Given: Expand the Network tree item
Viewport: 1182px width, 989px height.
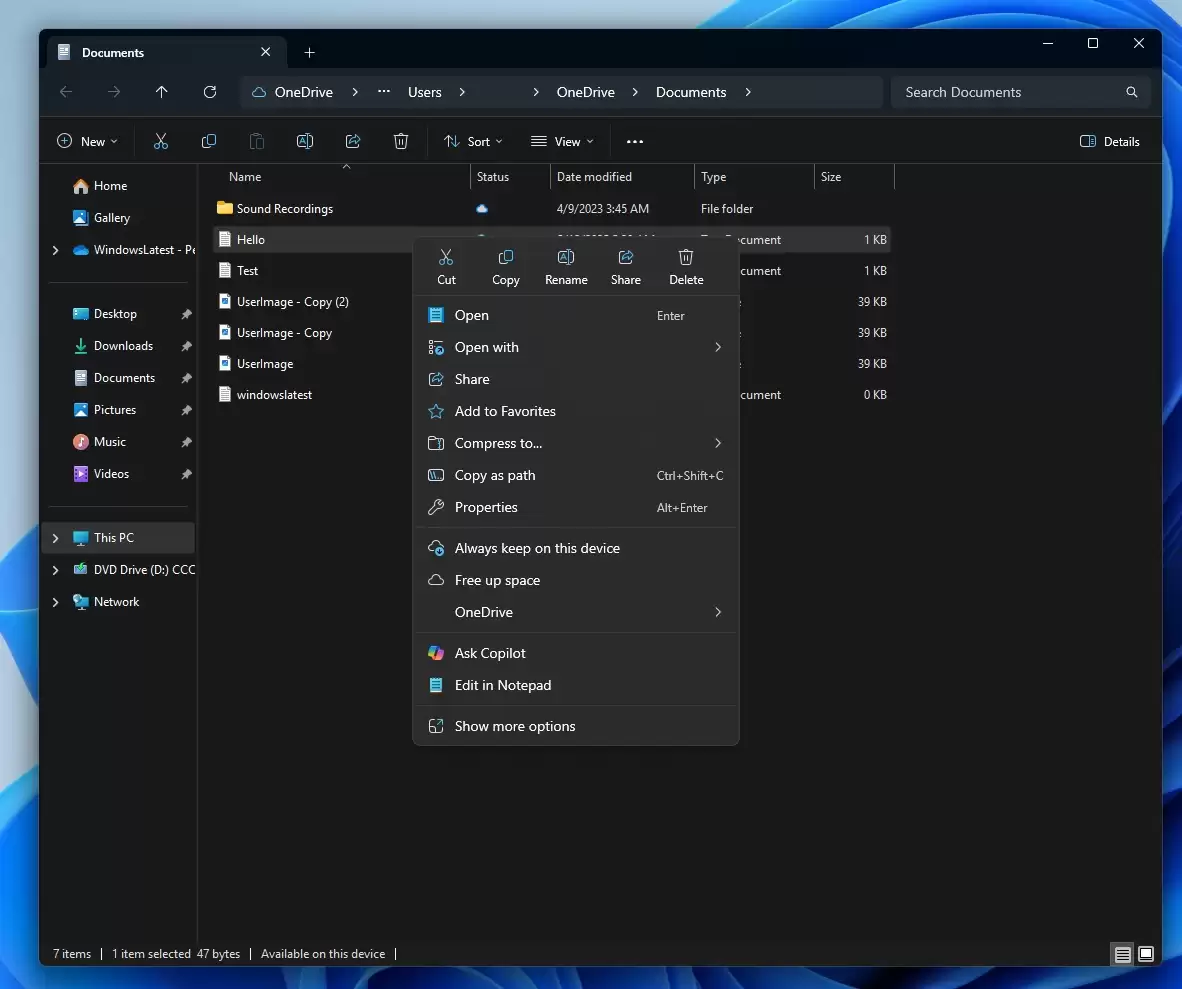Looking at the screenshot, I should pos(57,601).
